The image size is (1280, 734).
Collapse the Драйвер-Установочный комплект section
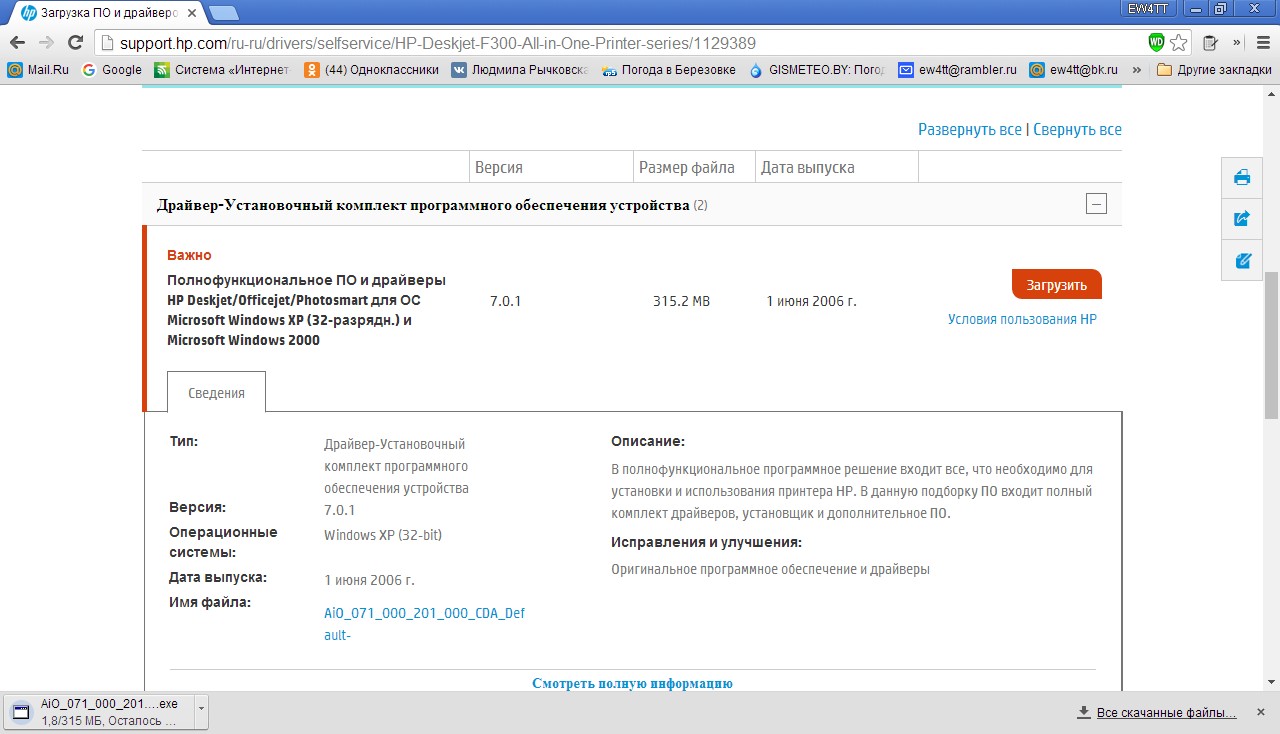click(1096, 205)
